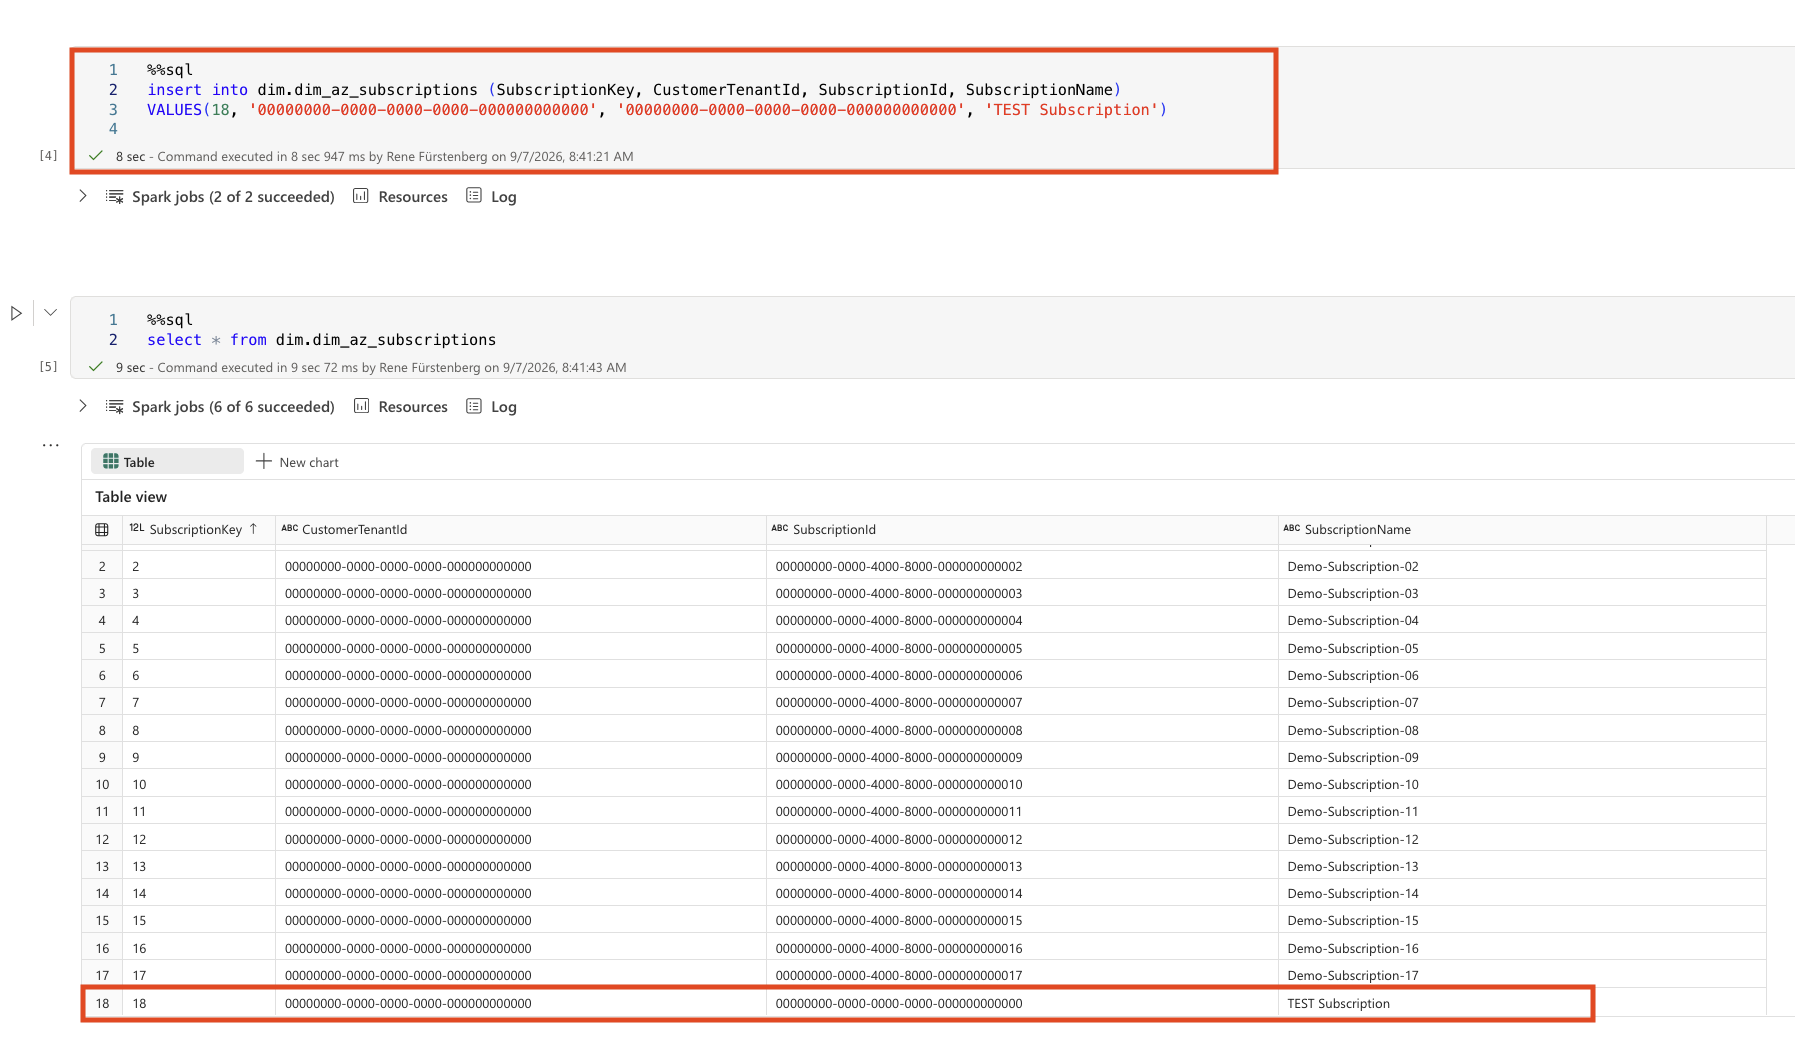The height and width of the screenshot is (1064, 1795).
Task: Click the first Spark jobs list icon
Action: pos(115,196)
